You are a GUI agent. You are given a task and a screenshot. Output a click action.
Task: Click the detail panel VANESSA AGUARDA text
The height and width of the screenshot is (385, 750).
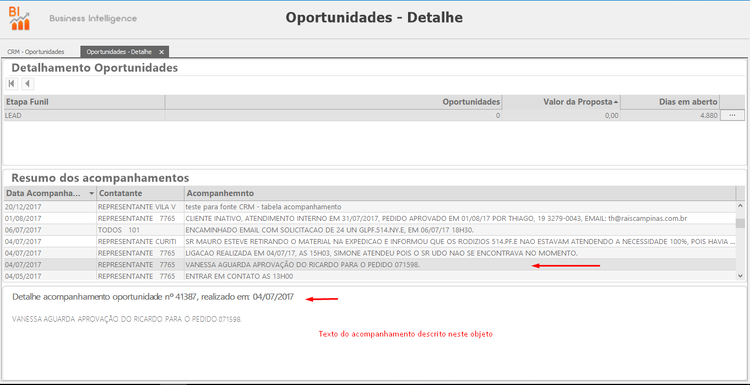tap(127, 319)
